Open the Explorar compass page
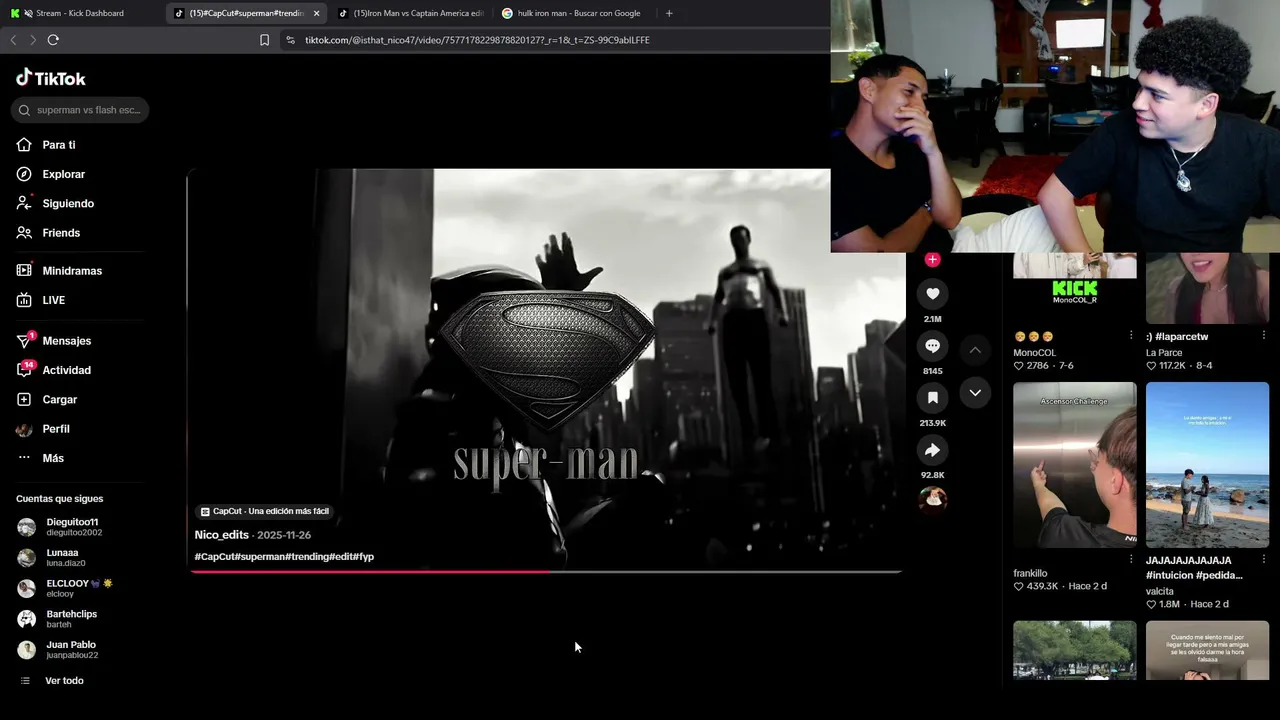 tap(51, 174)
